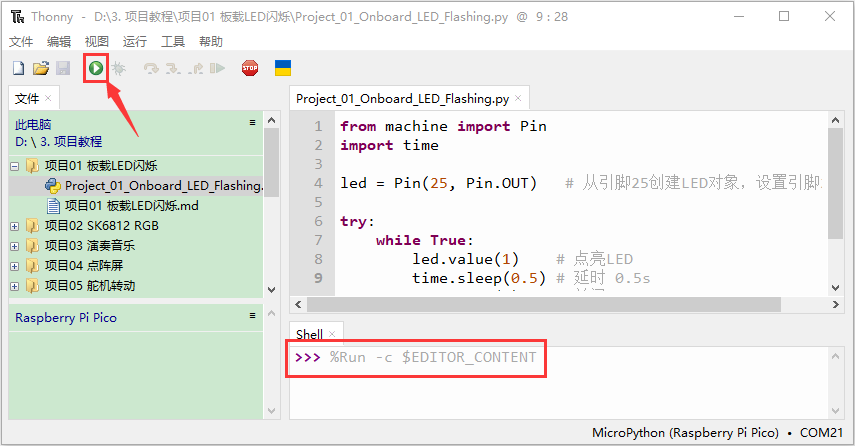Run current script with green play button
855x446 pixels.
coord(96,68)
